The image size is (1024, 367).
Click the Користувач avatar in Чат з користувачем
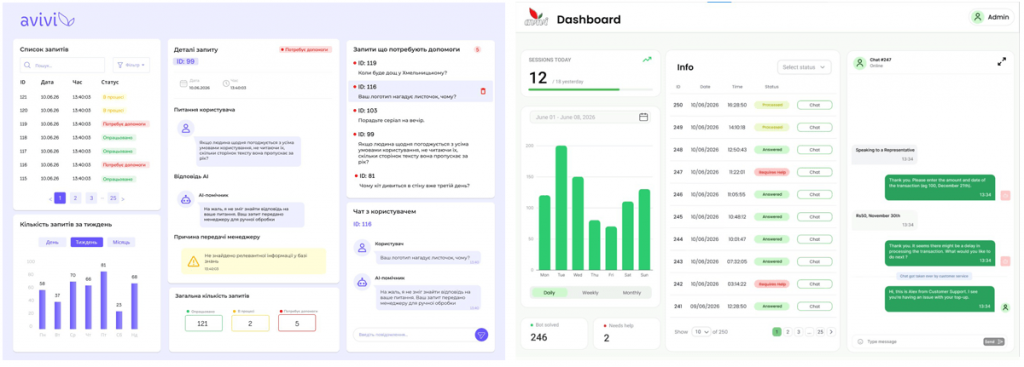[x=362, y=247]
